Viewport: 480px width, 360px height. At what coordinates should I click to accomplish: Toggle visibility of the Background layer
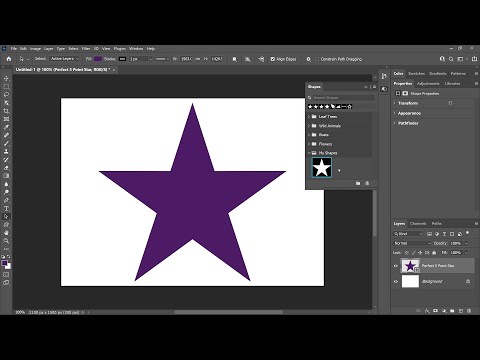click(x=396, y=281)
